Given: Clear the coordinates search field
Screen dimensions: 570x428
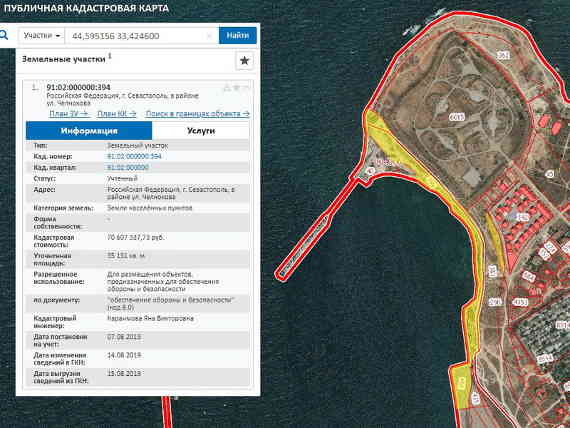Looking at the screenshot, I should tap(209, 36).
